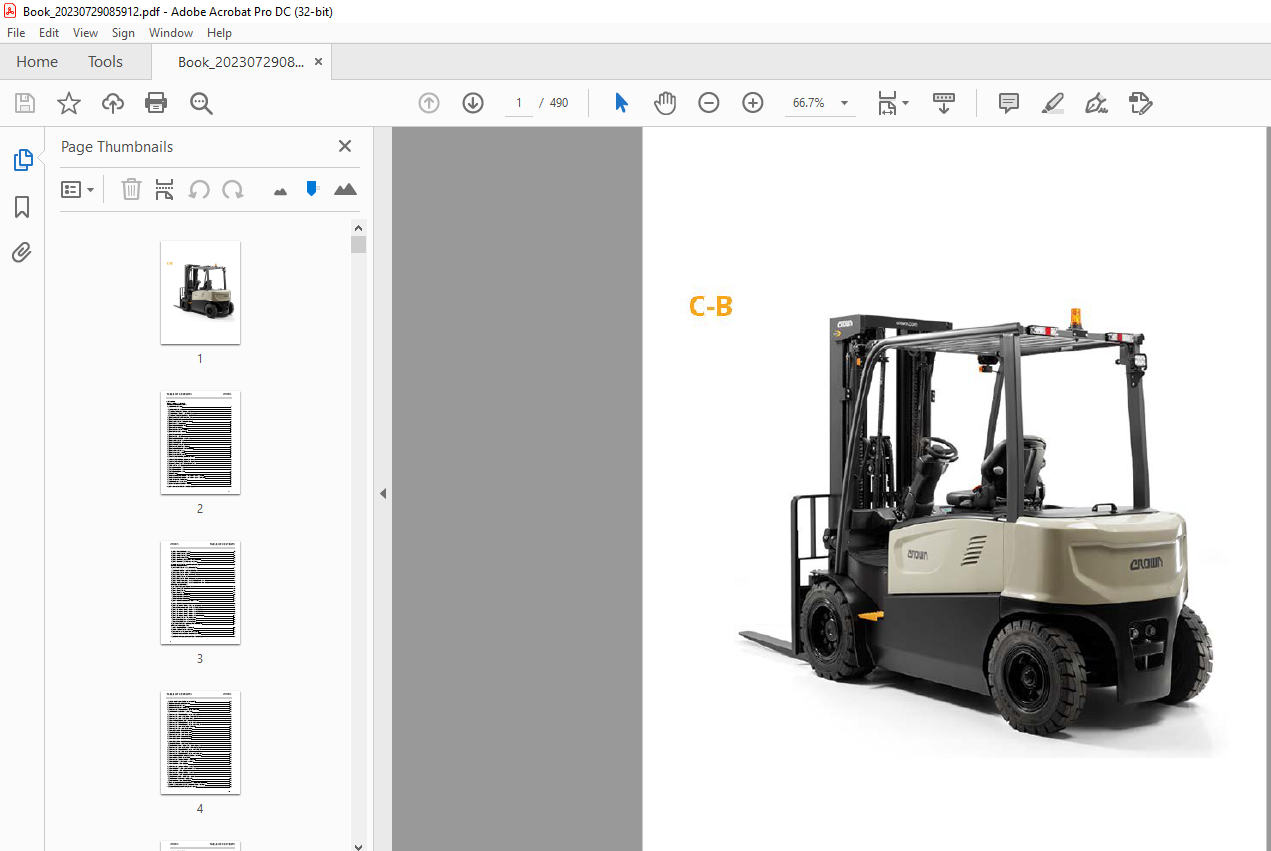Select the Book_2023072908 document tab
Image resolution: width=1271 pixels, height=851 pixels.
point(241,62)
